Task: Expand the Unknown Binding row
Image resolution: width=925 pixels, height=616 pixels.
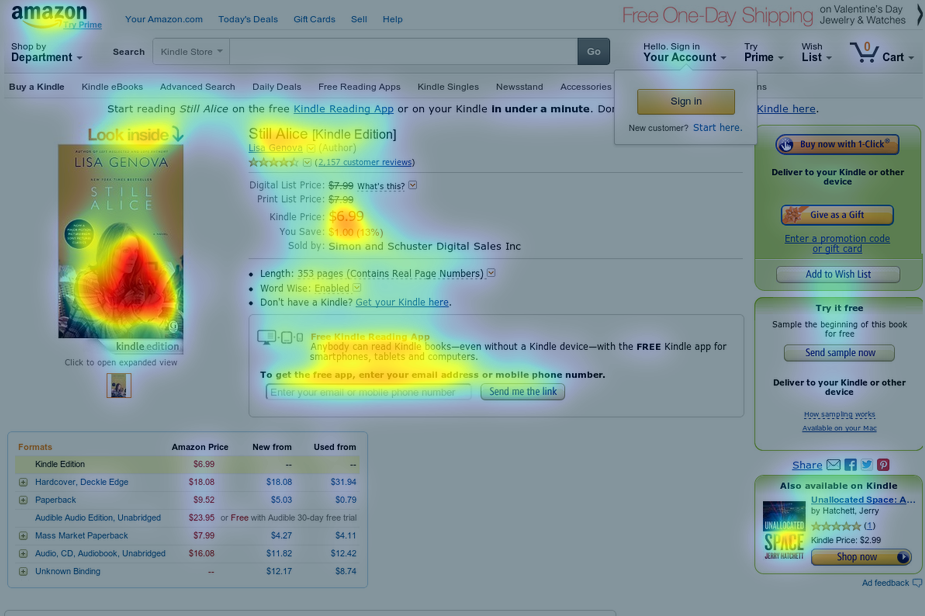Action: [23, 571]
